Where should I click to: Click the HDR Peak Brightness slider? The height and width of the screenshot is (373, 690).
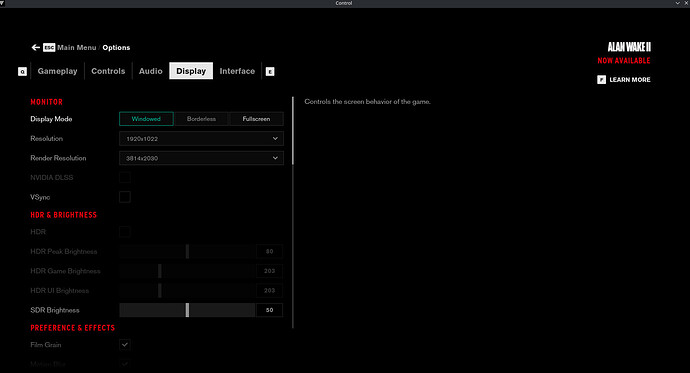[x=187, y=252]
